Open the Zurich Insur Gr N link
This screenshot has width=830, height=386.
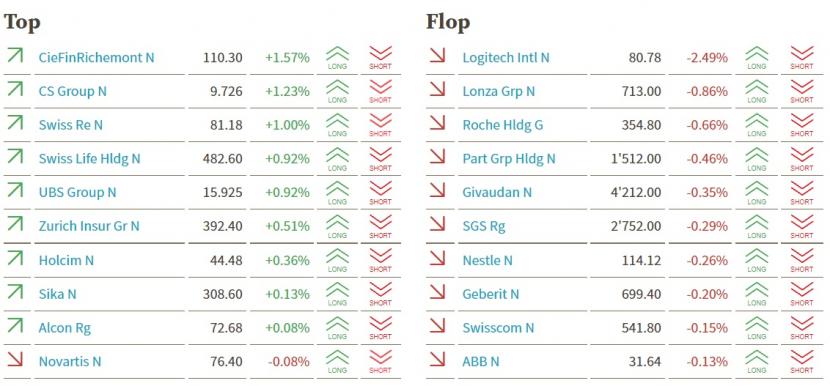click(x=89, y=226)
